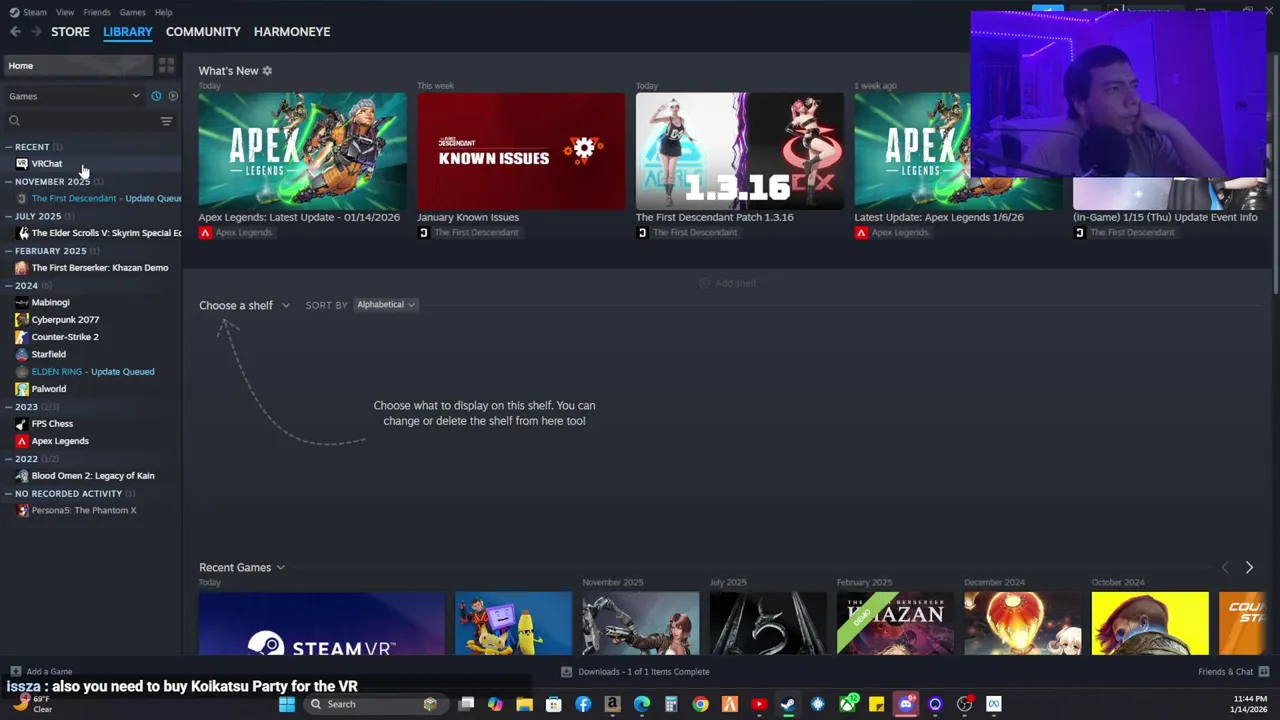The height and width of the screenshot is (720, 1280).
Task: Open Sort By Alphabetical dropdown
Action: coord(386,305)
